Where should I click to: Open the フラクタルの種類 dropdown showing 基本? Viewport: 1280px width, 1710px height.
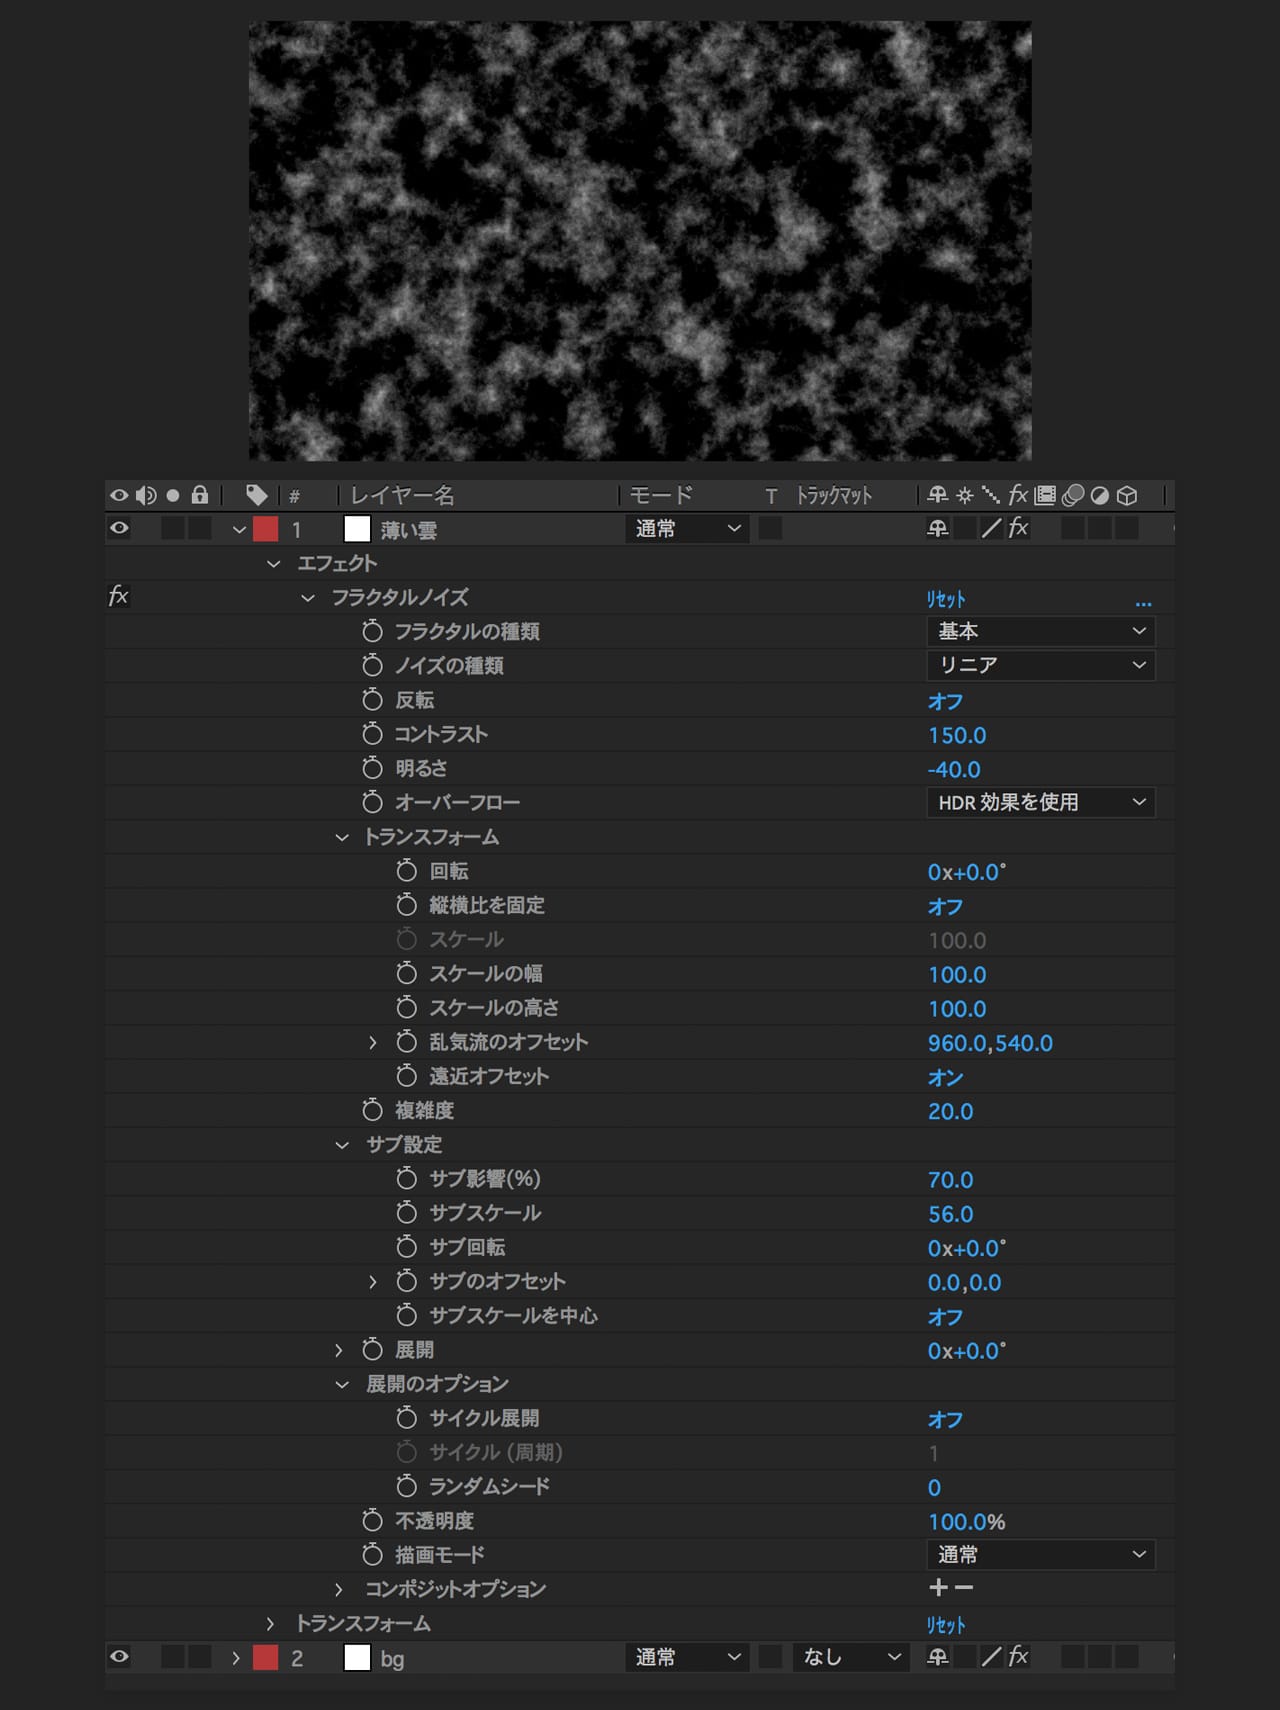click(x=1040, y=631)
